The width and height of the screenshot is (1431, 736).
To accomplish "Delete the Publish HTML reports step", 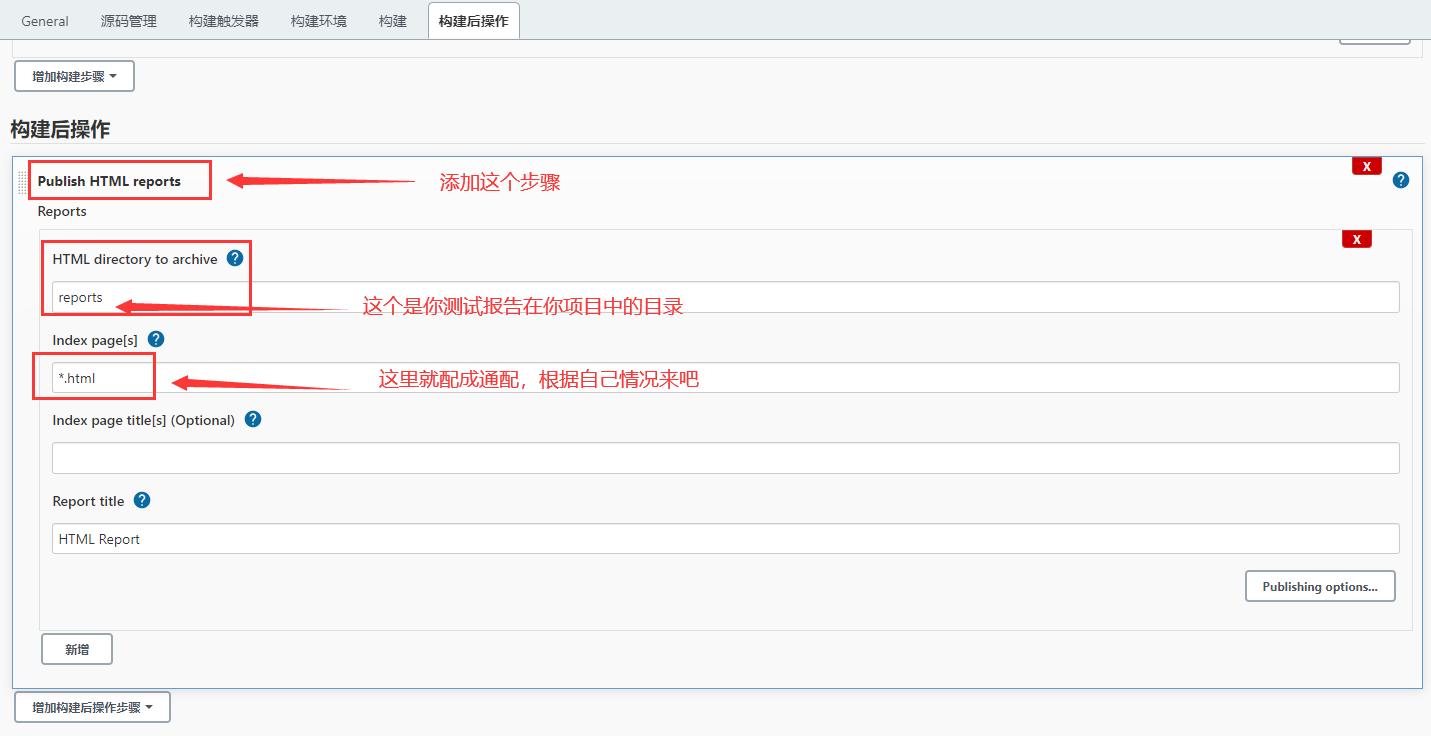I will (x=1366, y=166).
